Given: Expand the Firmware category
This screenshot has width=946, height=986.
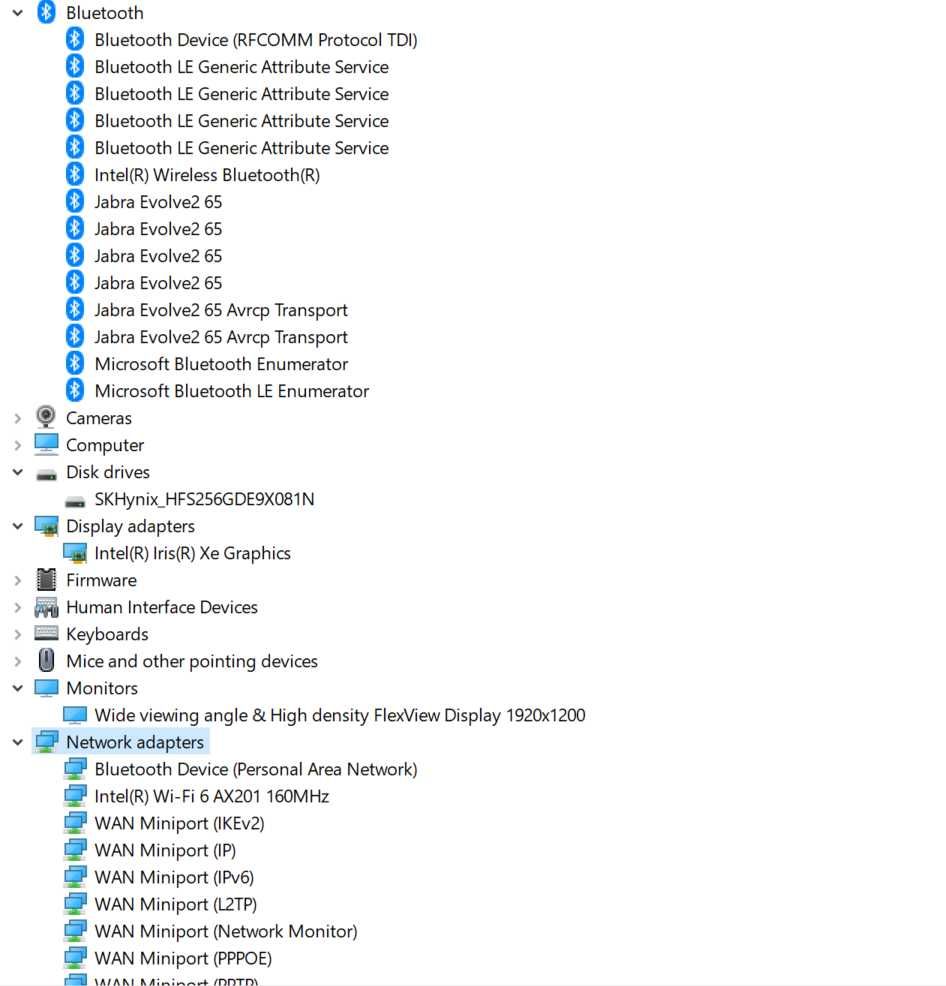Looking at the screenshot, I should point(18,580).
